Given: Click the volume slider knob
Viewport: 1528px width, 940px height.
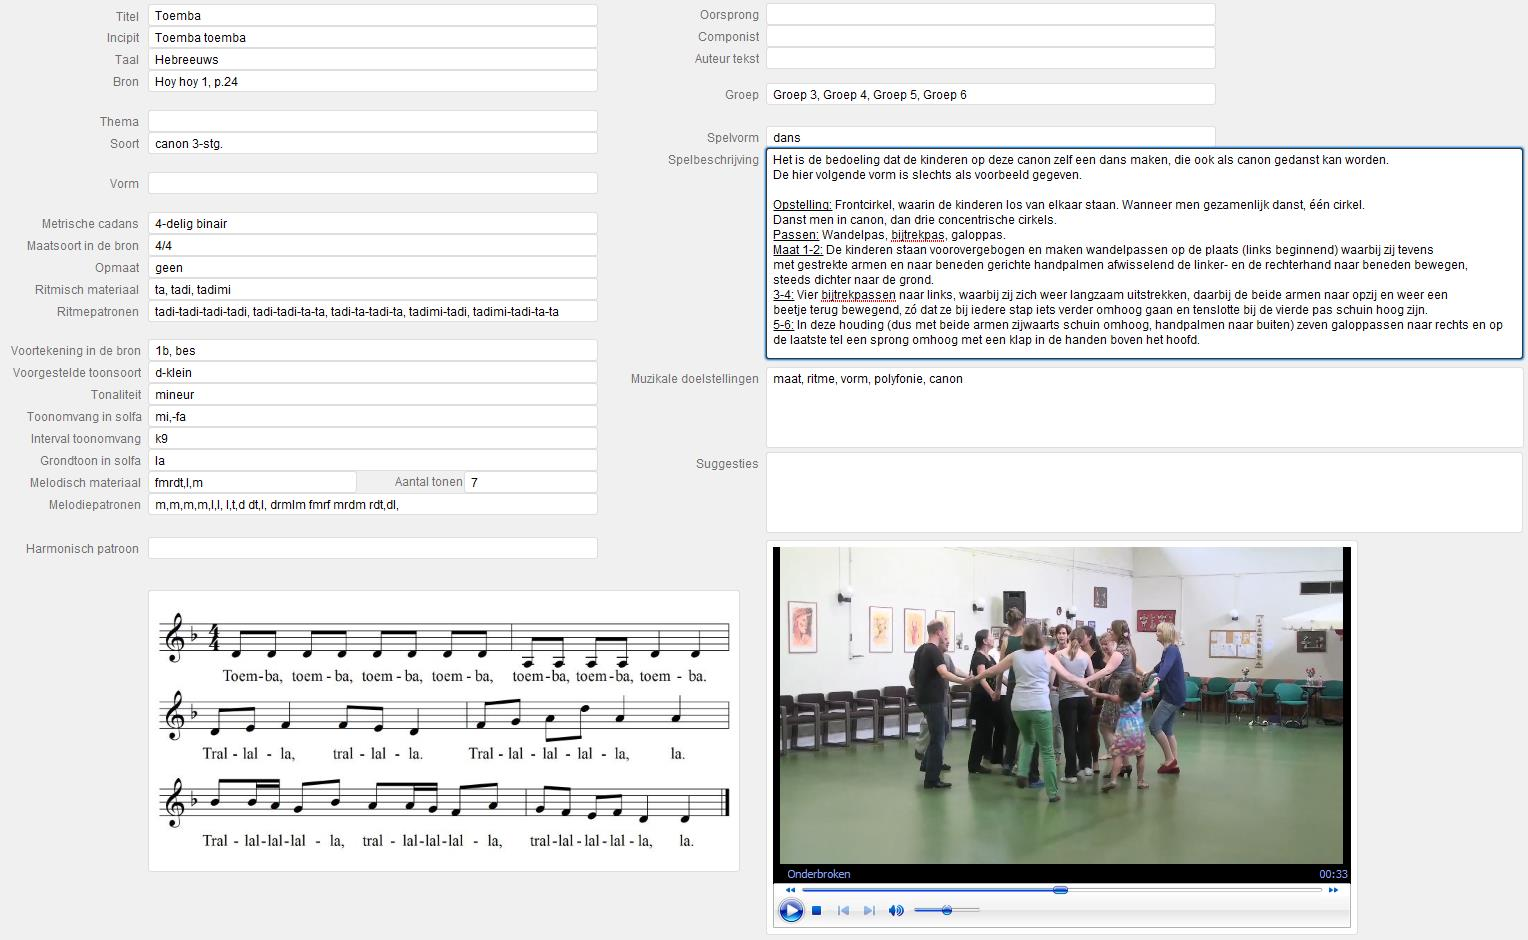Looking at the screenshot, I should pyautogui.click(x=946, y=910).
